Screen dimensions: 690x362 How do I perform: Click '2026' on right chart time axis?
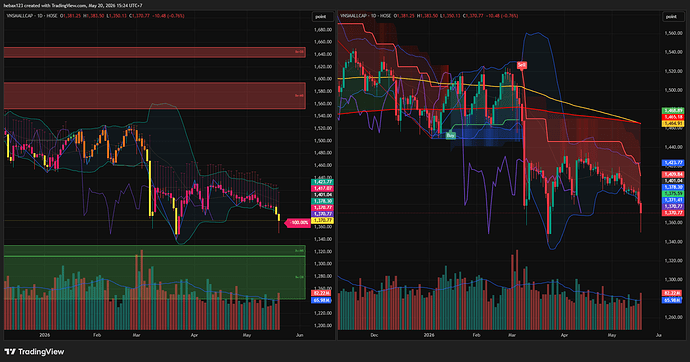[429, 335]
